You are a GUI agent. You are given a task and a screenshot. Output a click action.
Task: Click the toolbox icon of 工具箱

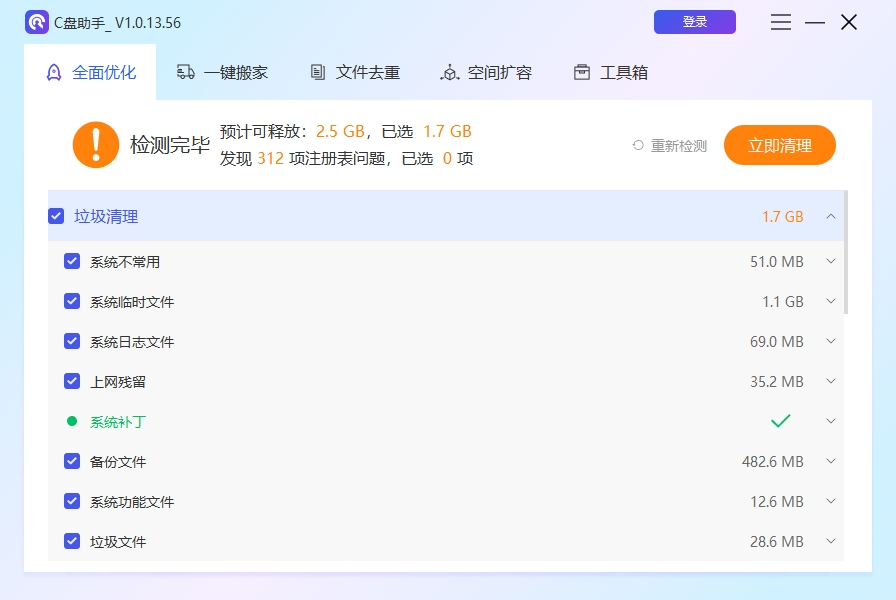[582, 72]
